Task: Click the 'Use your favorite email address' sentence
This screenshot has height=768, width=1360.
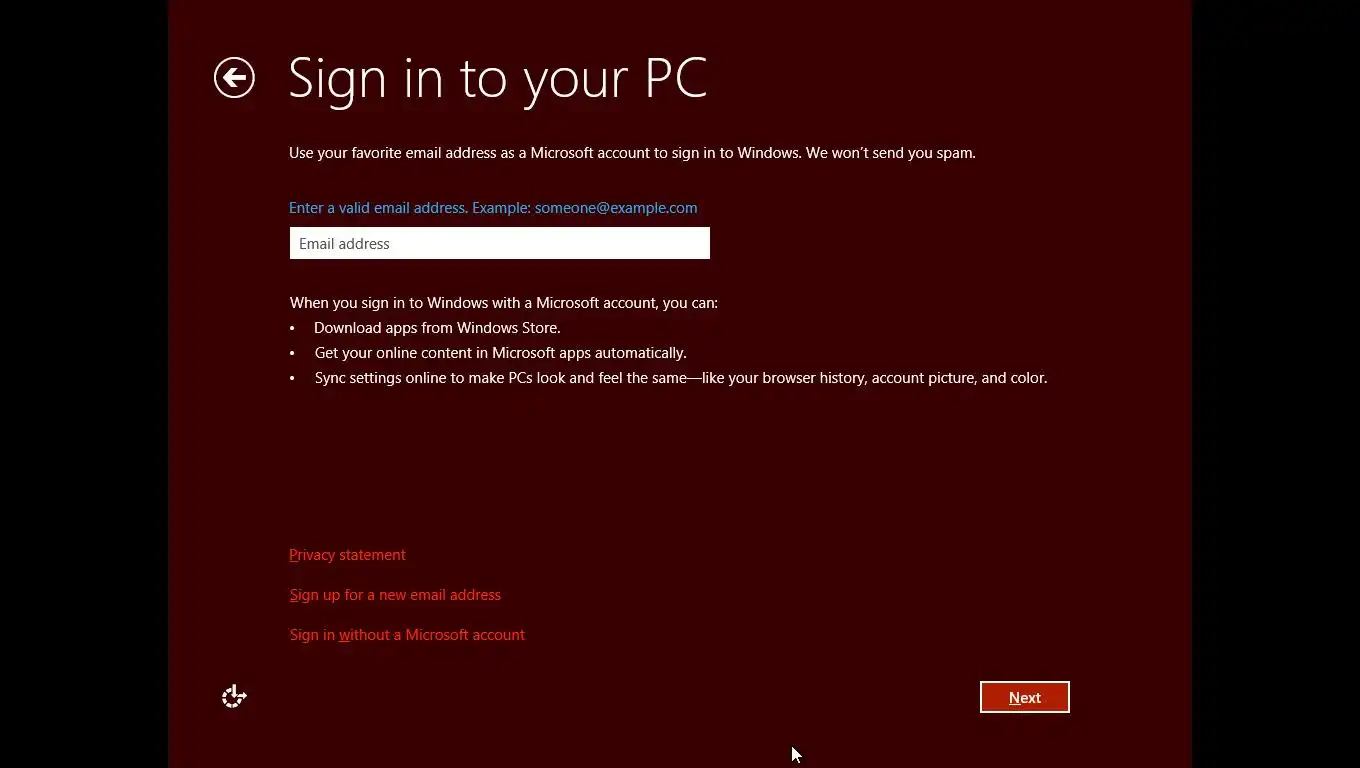Action: [x=632, y=153]
